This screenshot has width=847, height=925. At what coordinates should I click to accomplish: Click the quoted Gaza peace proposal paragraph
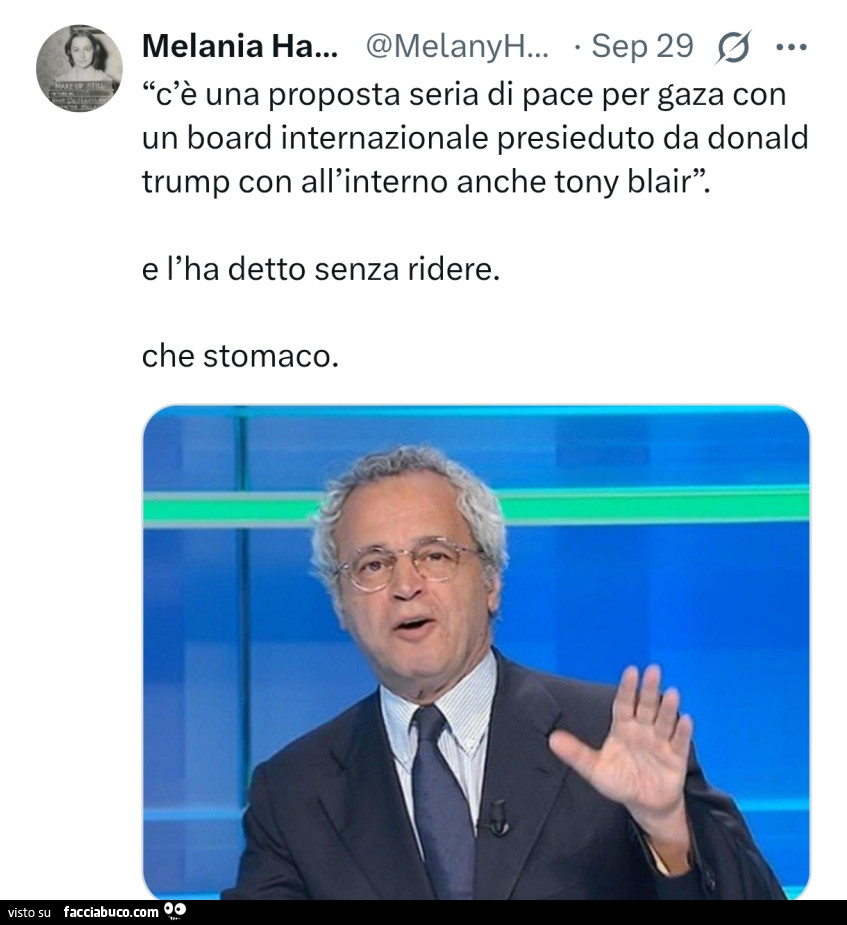pyautogui.click(x=475, y=138)
